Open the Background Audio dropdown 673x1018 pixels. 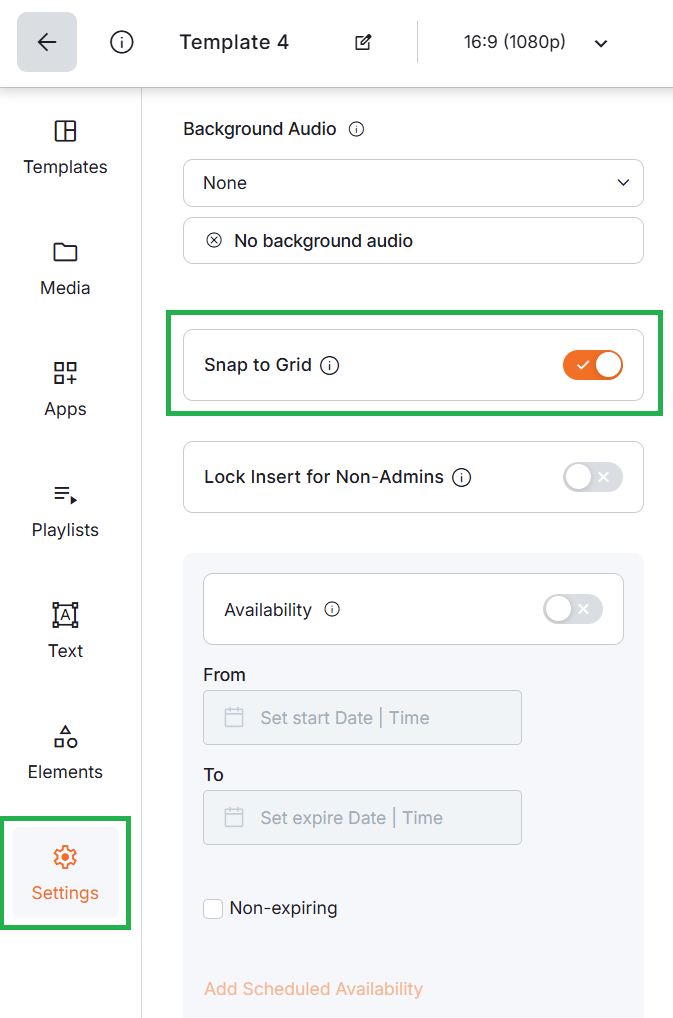coord(413,183)
